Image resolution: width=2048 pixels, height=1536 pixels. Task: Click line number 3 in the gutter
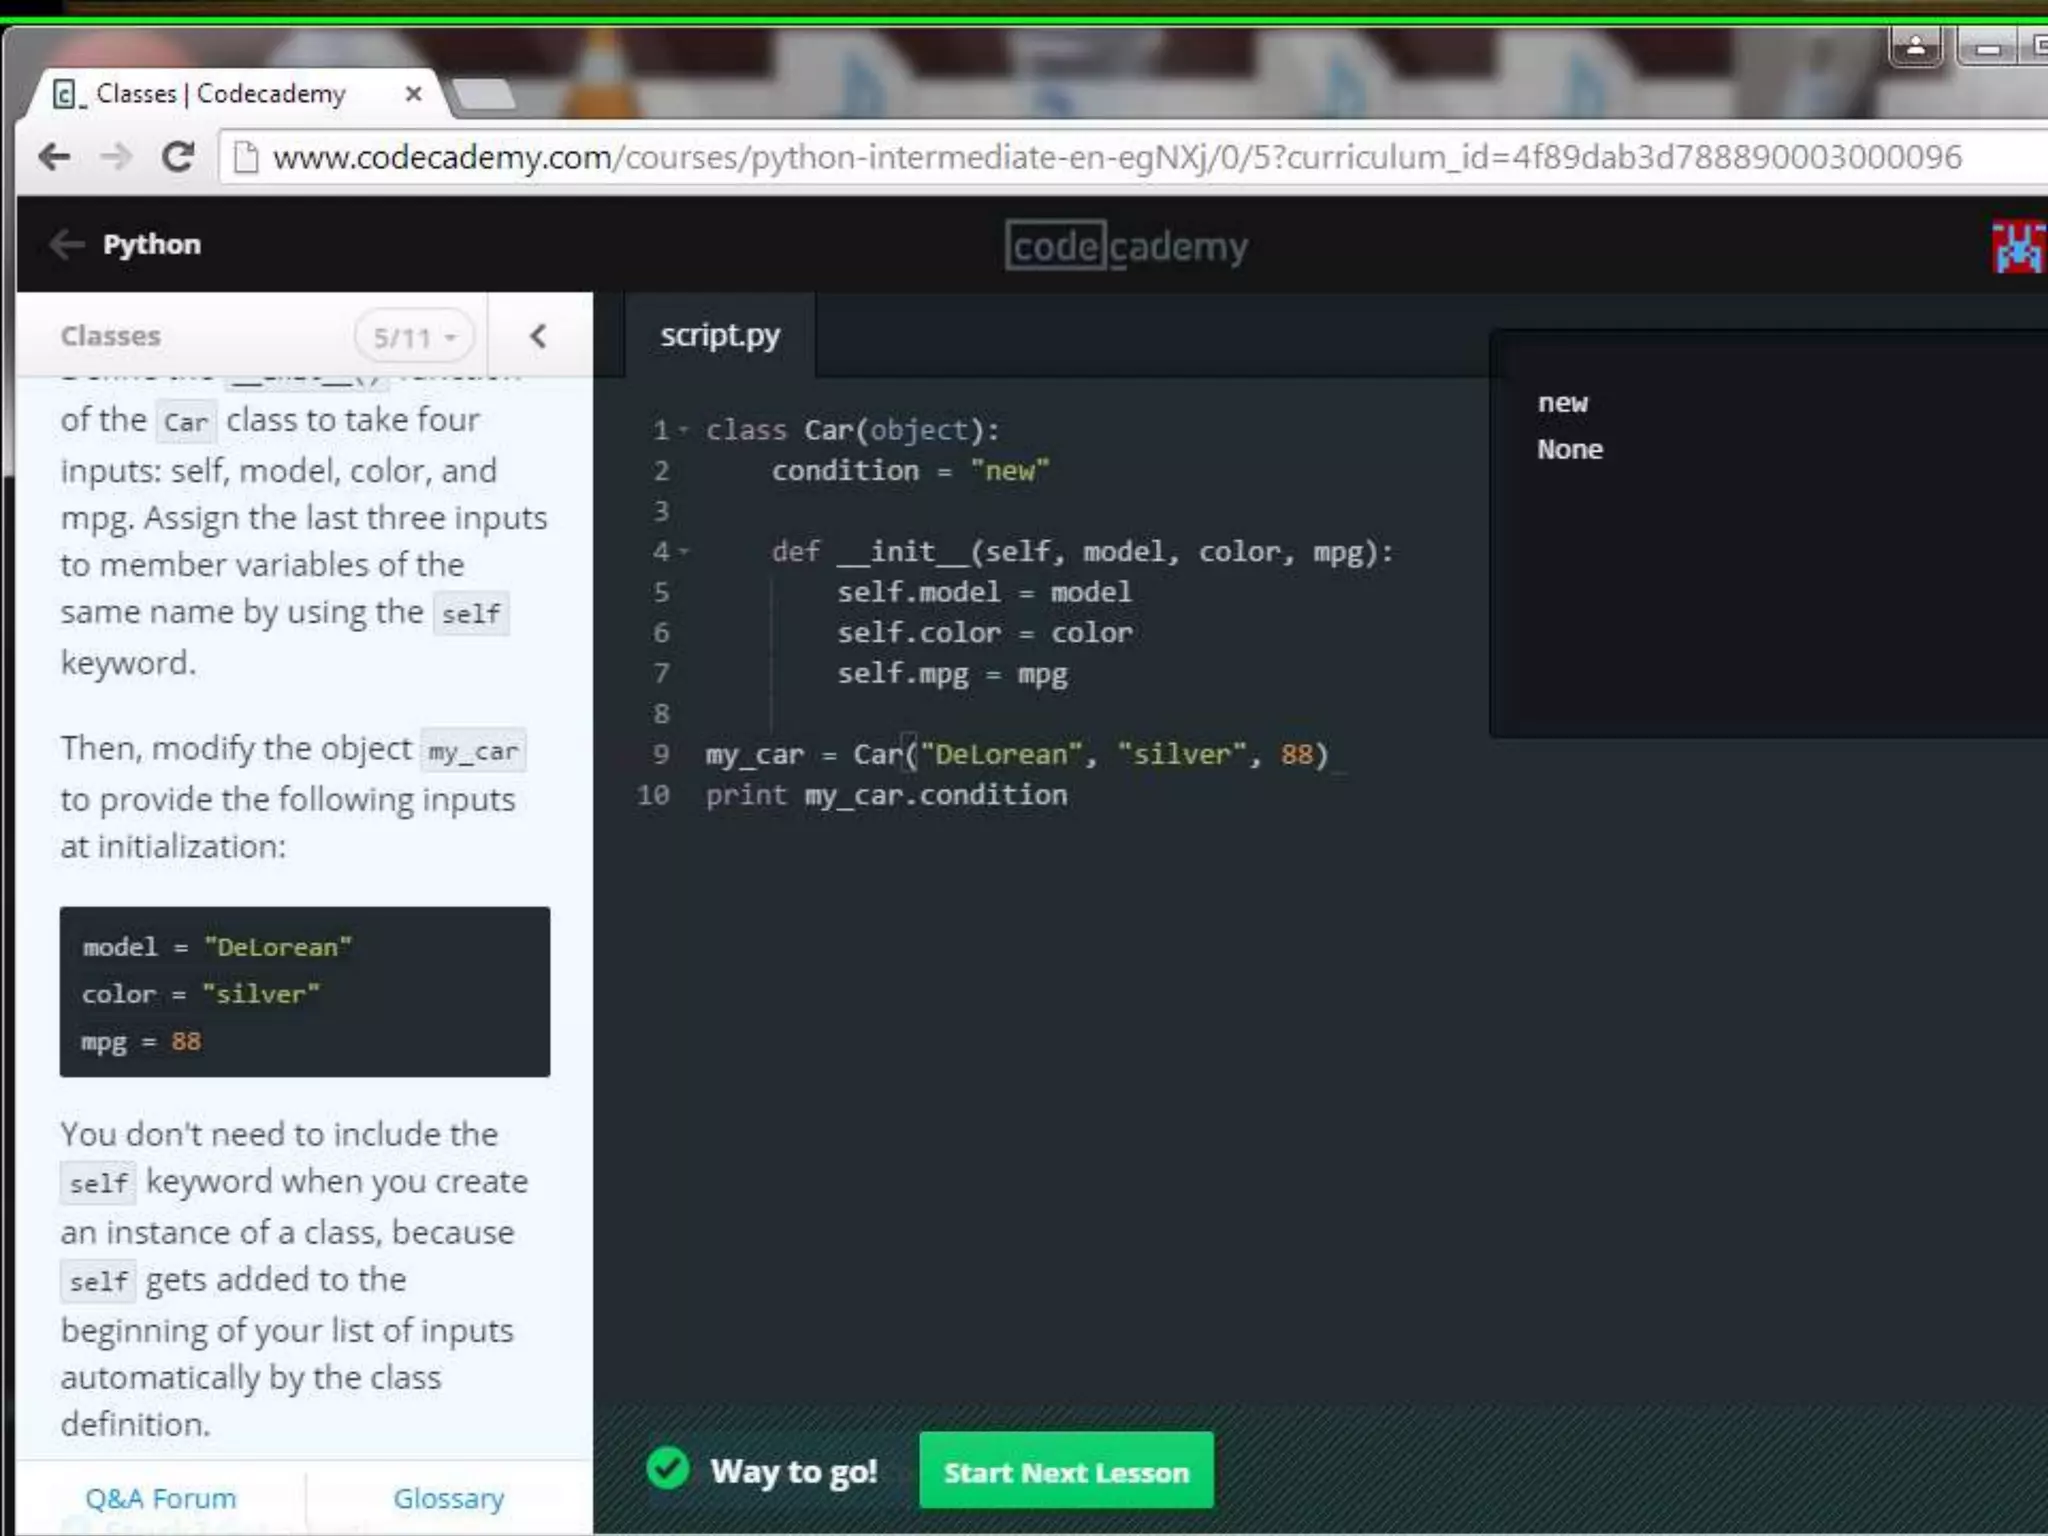(x=661, y=511)
